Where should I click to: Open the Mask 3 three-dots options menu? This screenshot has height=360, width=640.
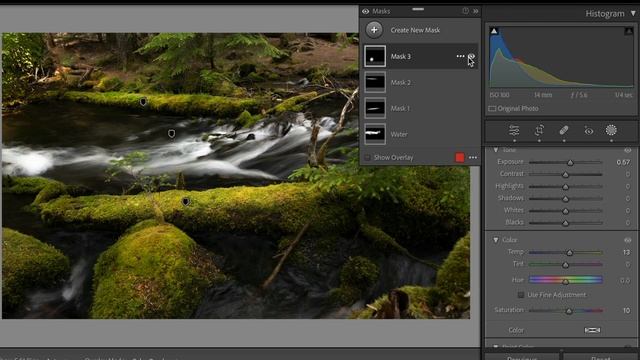coord(460,56)
